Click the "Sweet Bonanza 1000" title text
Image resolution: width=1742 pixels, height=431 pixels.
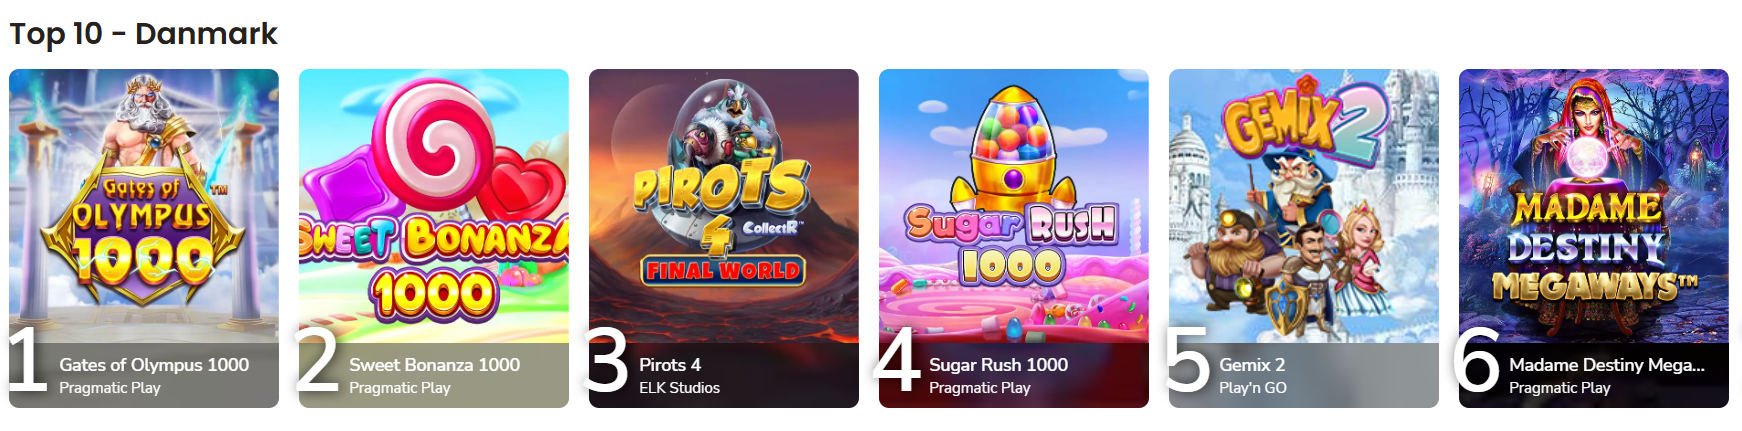click(x=434, y=365)
